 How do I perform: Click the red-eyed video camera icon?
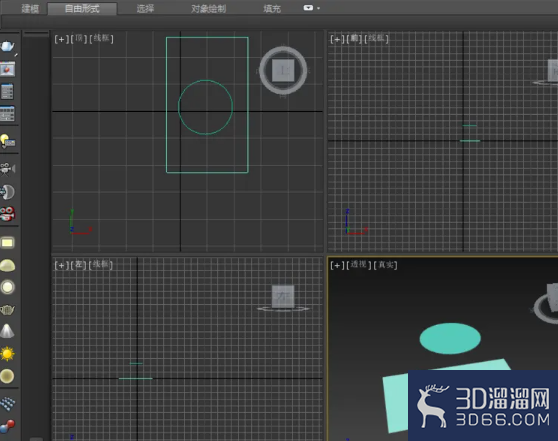coord(8,214)
